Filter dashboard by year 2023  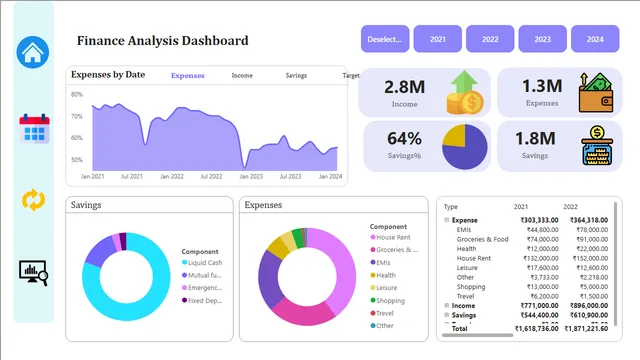[x=542, y=39]
